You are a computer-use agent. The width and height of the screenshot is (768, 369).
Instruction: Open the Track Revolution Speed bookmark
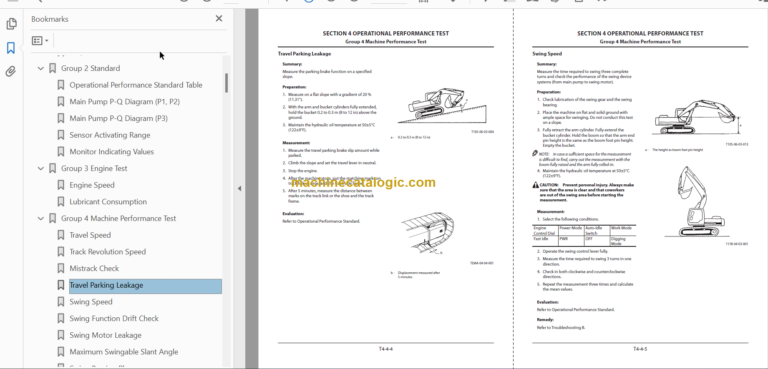(107, 252)
